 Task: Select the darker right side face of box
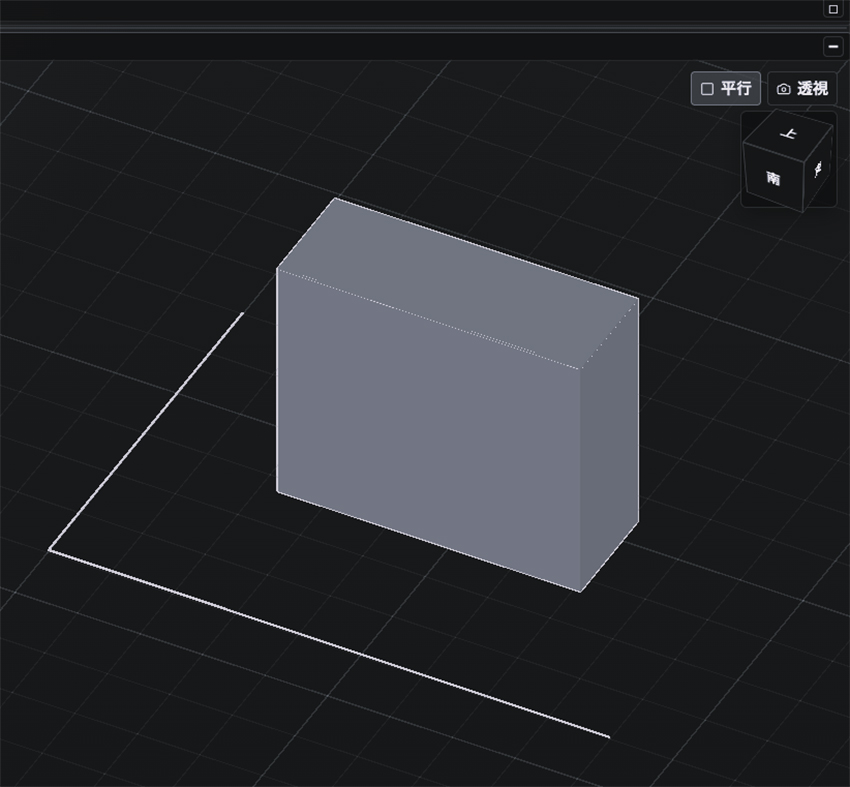(609, 444)
